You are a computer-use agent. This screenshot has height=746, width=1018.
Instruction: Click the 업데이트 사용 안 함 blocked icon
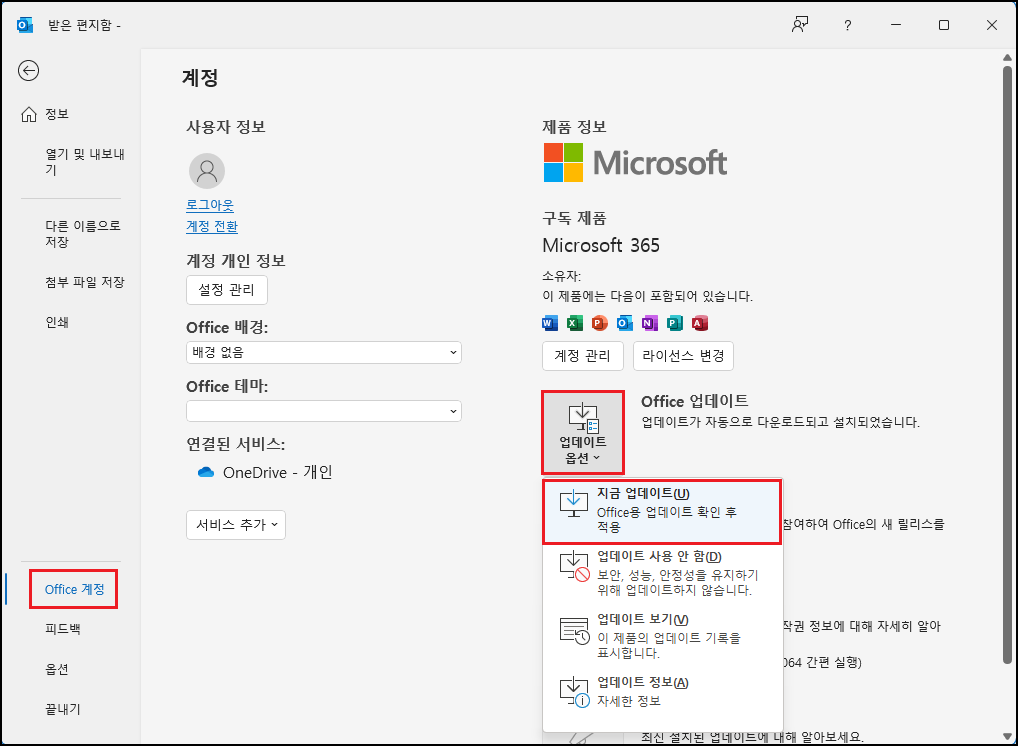coord(575,566)
